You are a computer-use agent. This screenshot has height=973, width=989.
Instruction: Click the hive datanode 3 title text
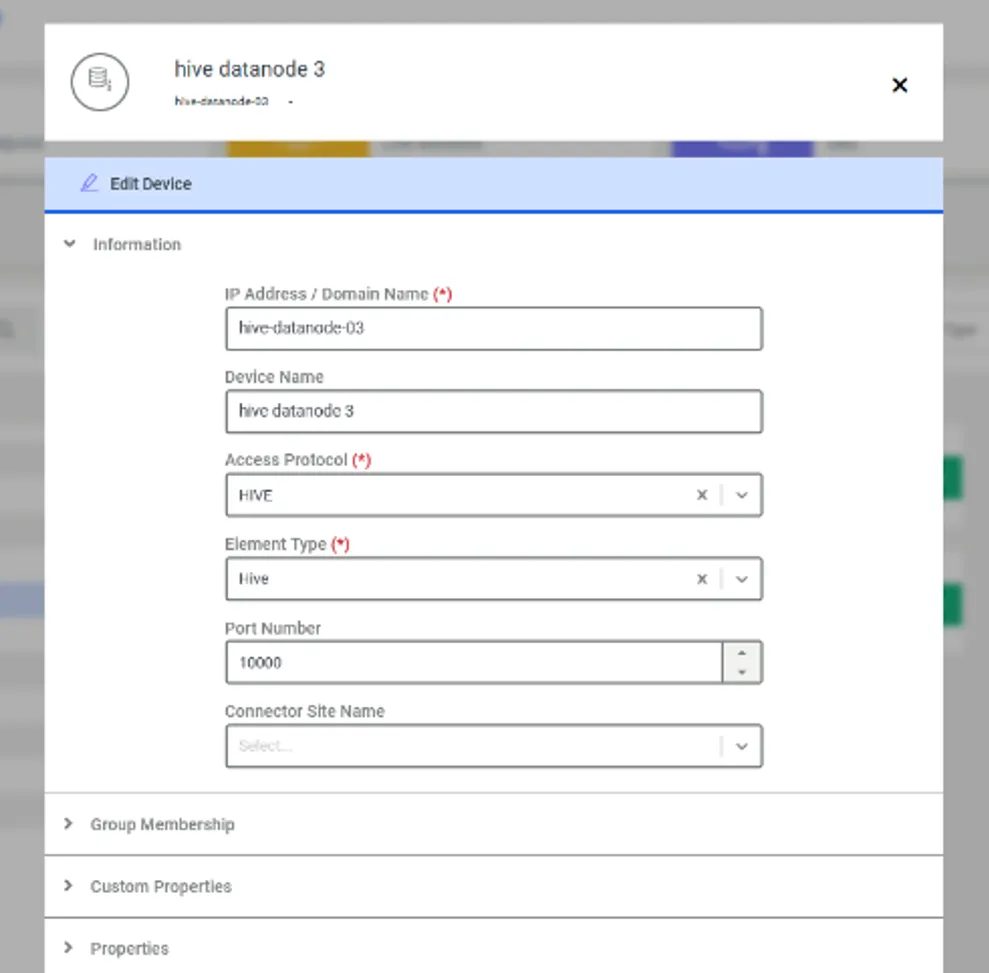pyautogui.click(x=250, y=69)
